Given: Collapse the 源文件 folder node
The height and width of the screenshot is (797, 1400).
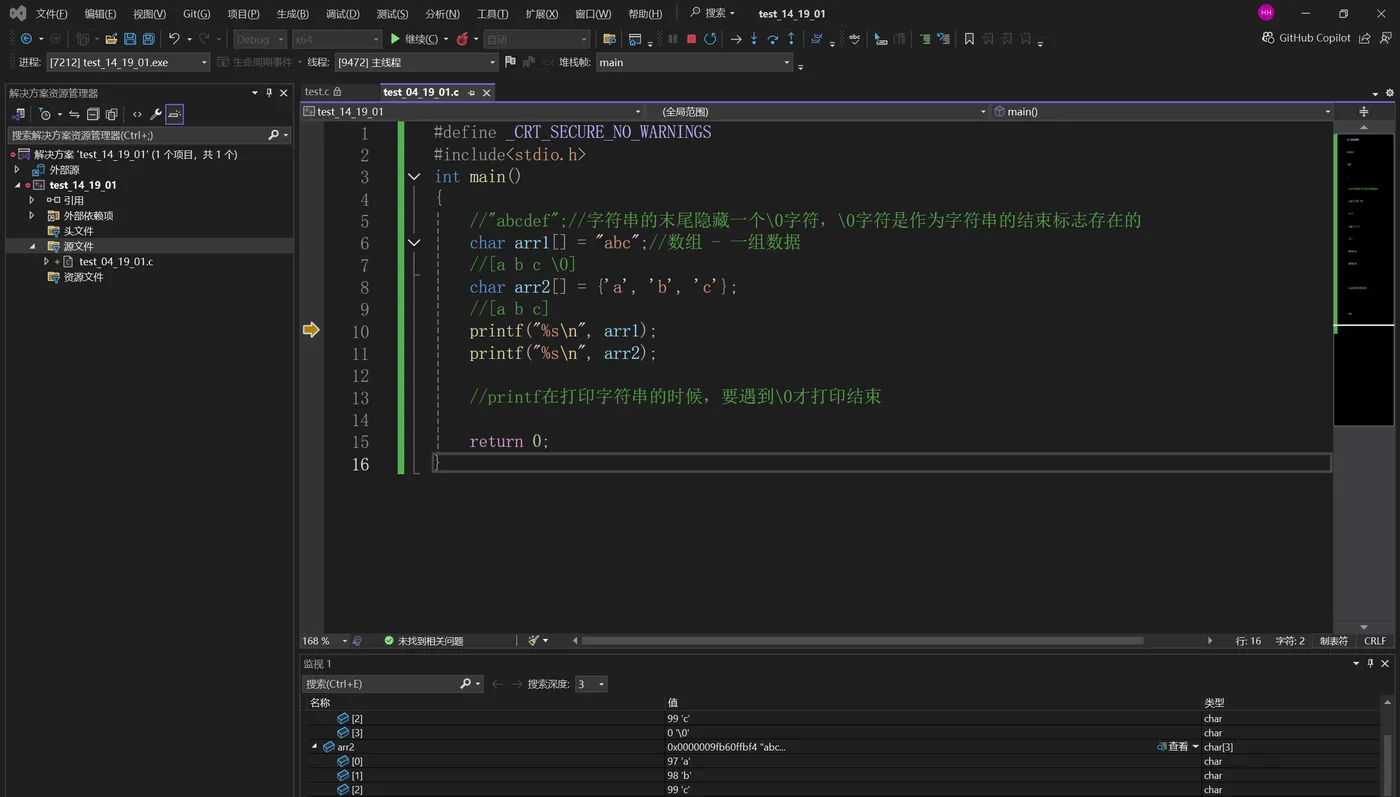Looking at the screenshot, I should coord(31,246).
